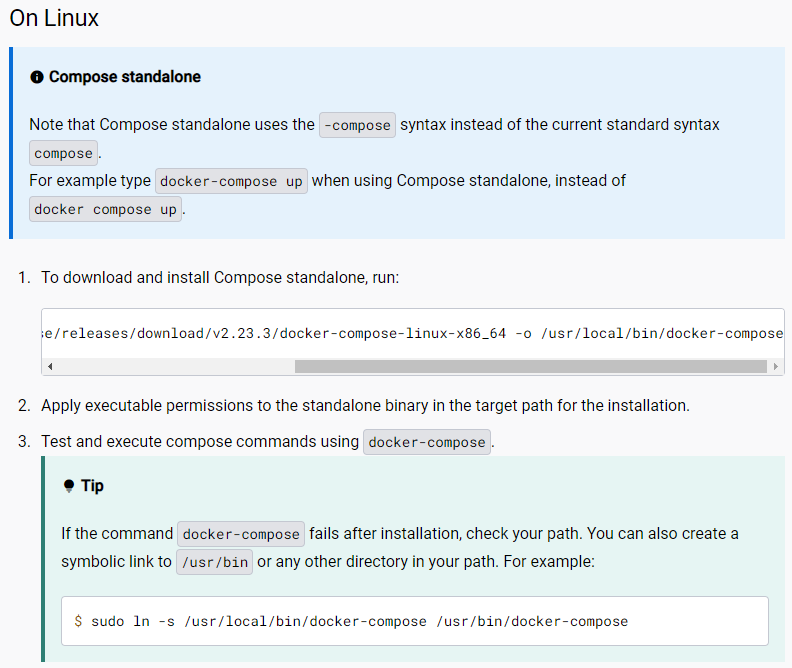Click the "docker-compose up" inline code

coord(231,181)
